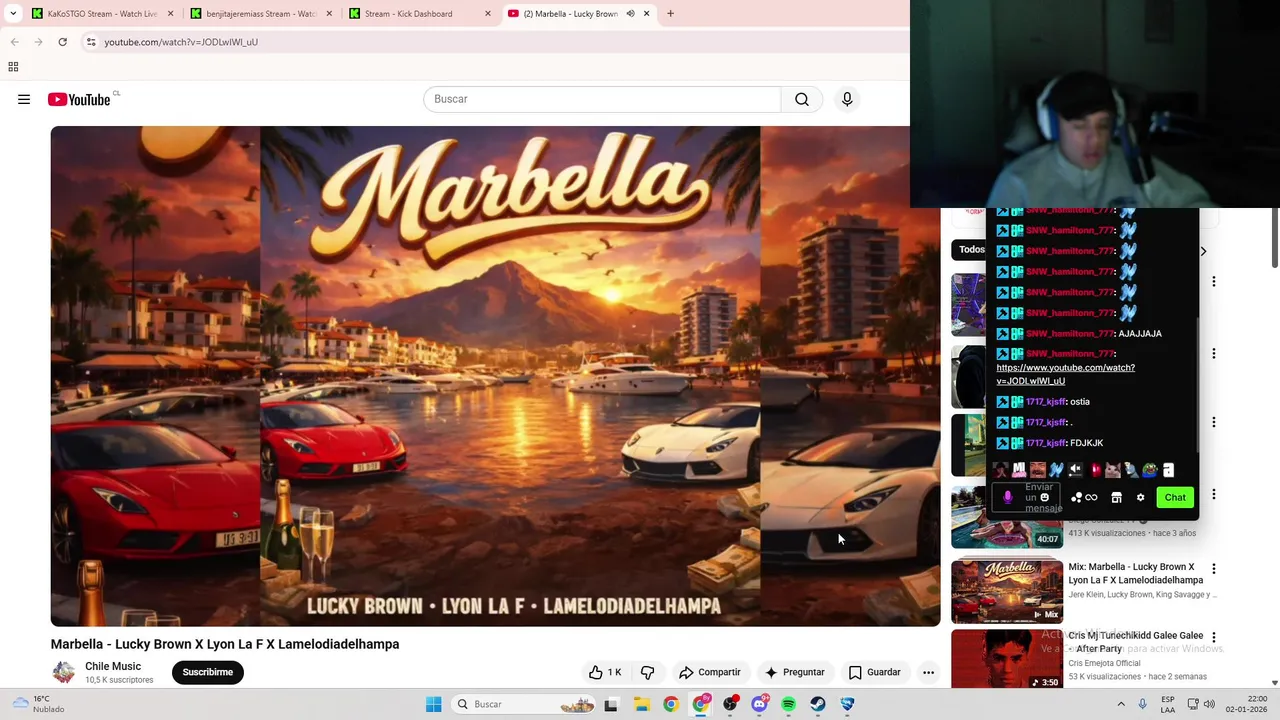Viewport: 1280px width, 720px height.
Task: Show hidden system tray icons
Action: (1120, 704)
